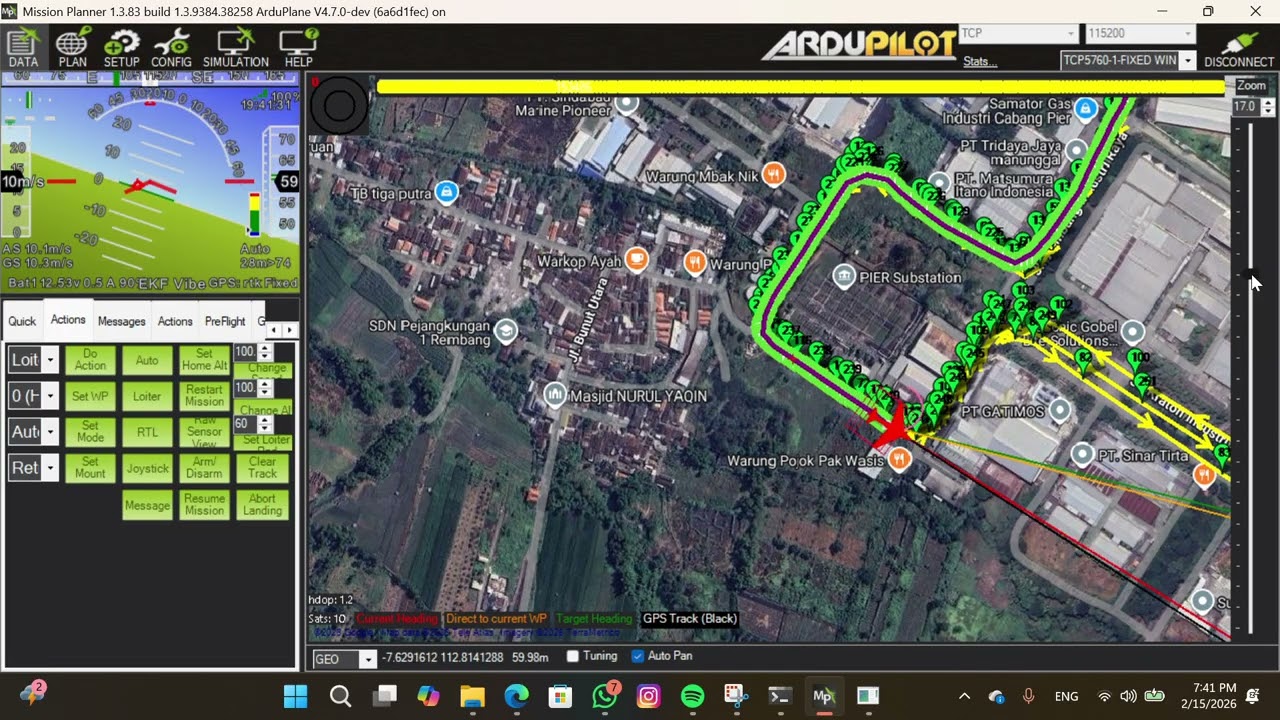
Task: Click the Warung Mbak Nik restaurant marker
Action: (x=773, y=175)
